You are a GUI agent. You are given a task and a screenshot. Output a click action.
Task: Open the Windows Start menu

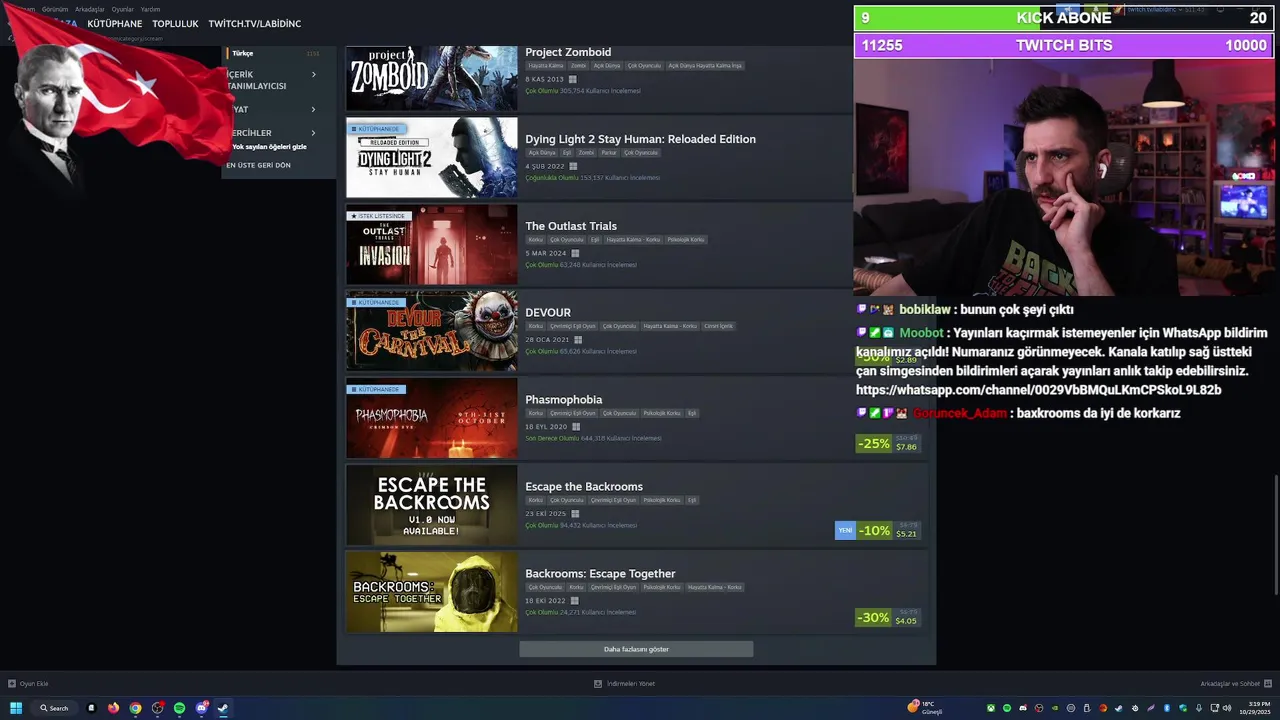[x=16, y=708]
